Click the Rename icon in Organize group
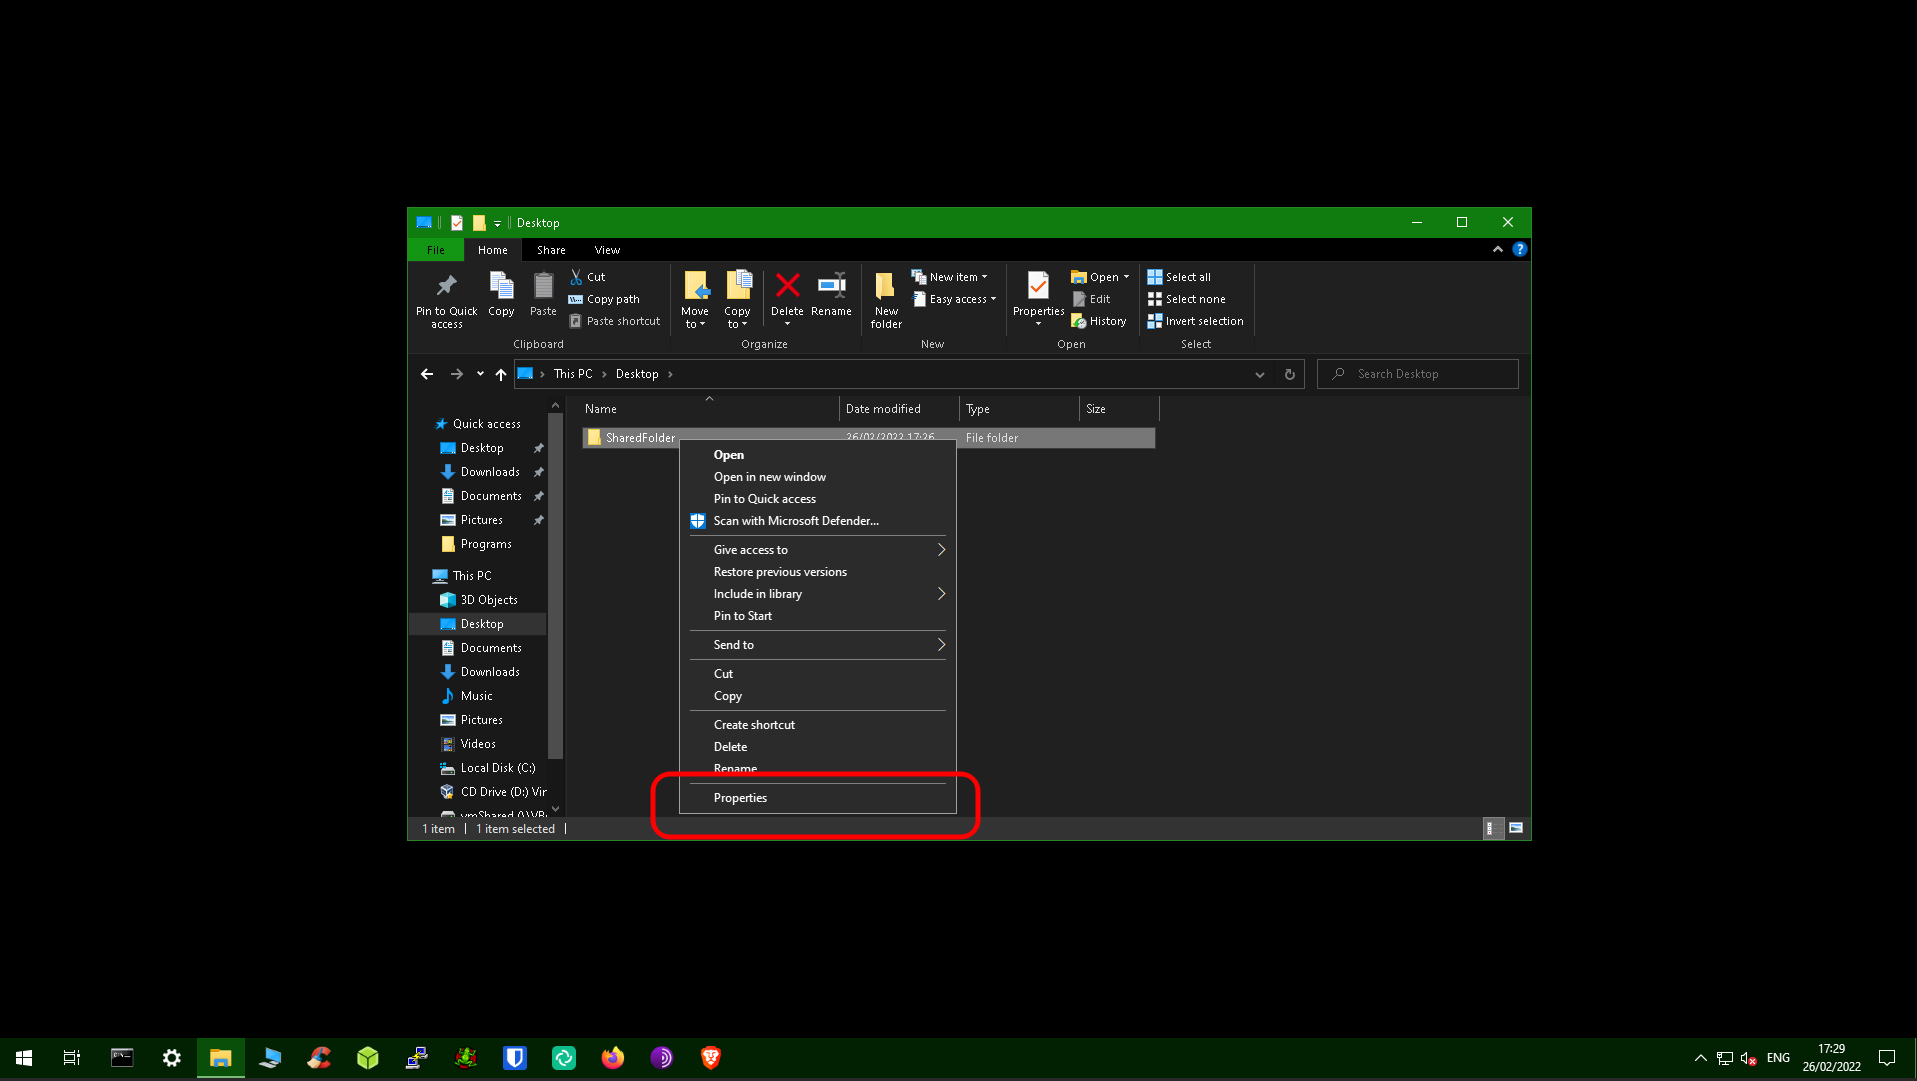This screenshot has height=1081, width=1917. (x=831, y=286)
